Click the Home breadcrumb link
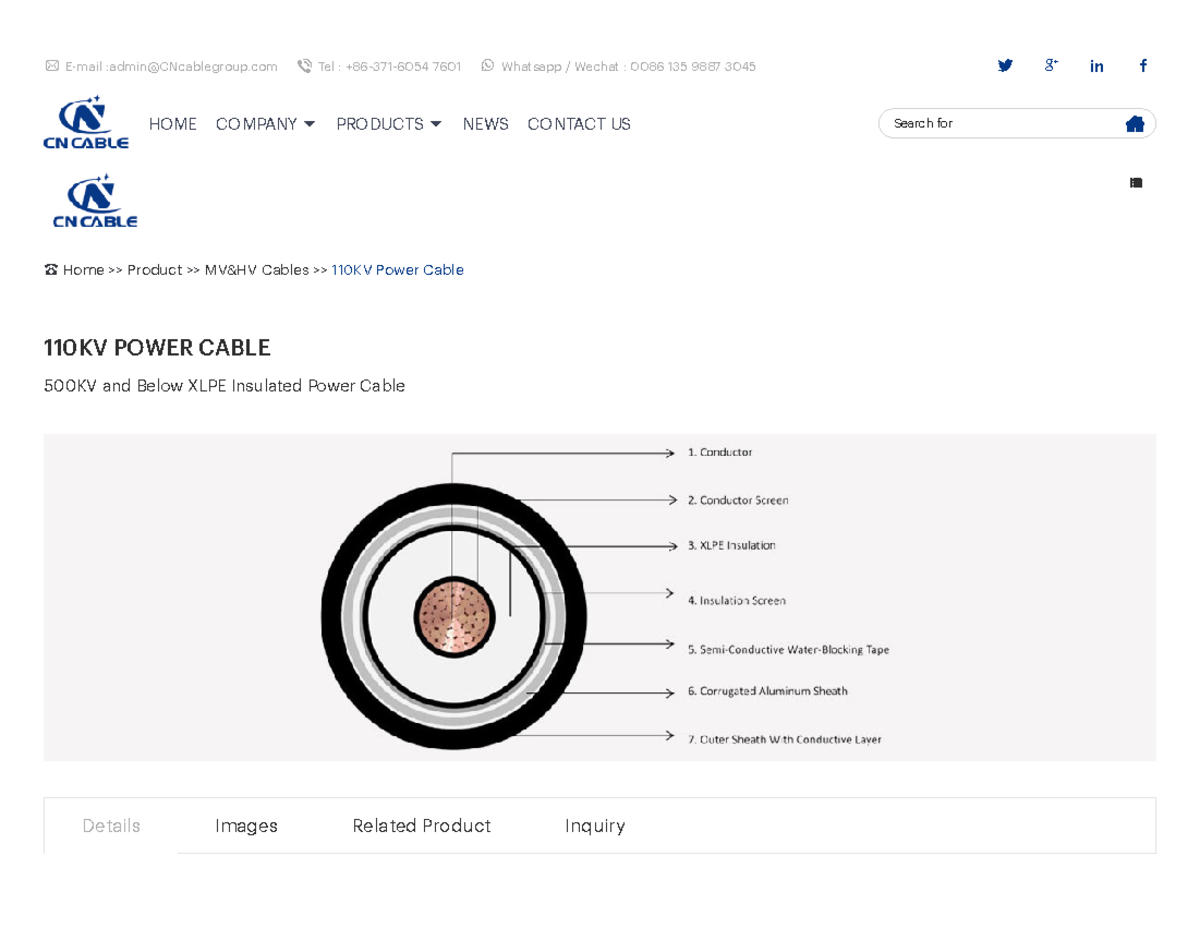1200x928 pixels. (x=84, y=270)
